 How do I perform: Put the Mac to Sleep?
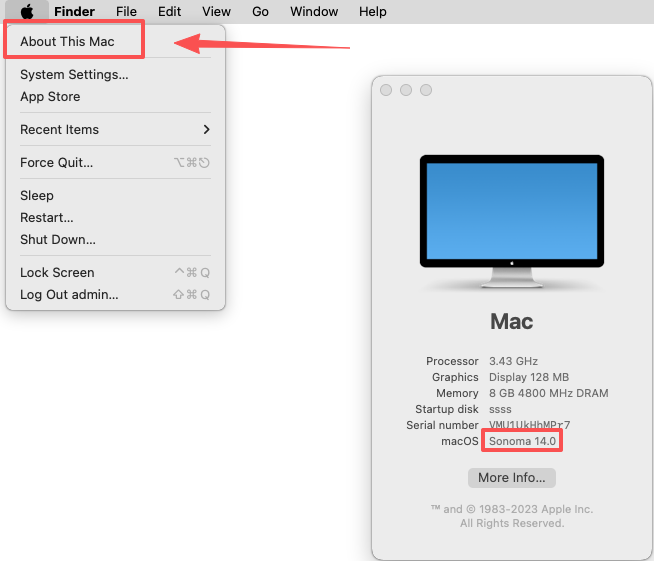point(37,196)
